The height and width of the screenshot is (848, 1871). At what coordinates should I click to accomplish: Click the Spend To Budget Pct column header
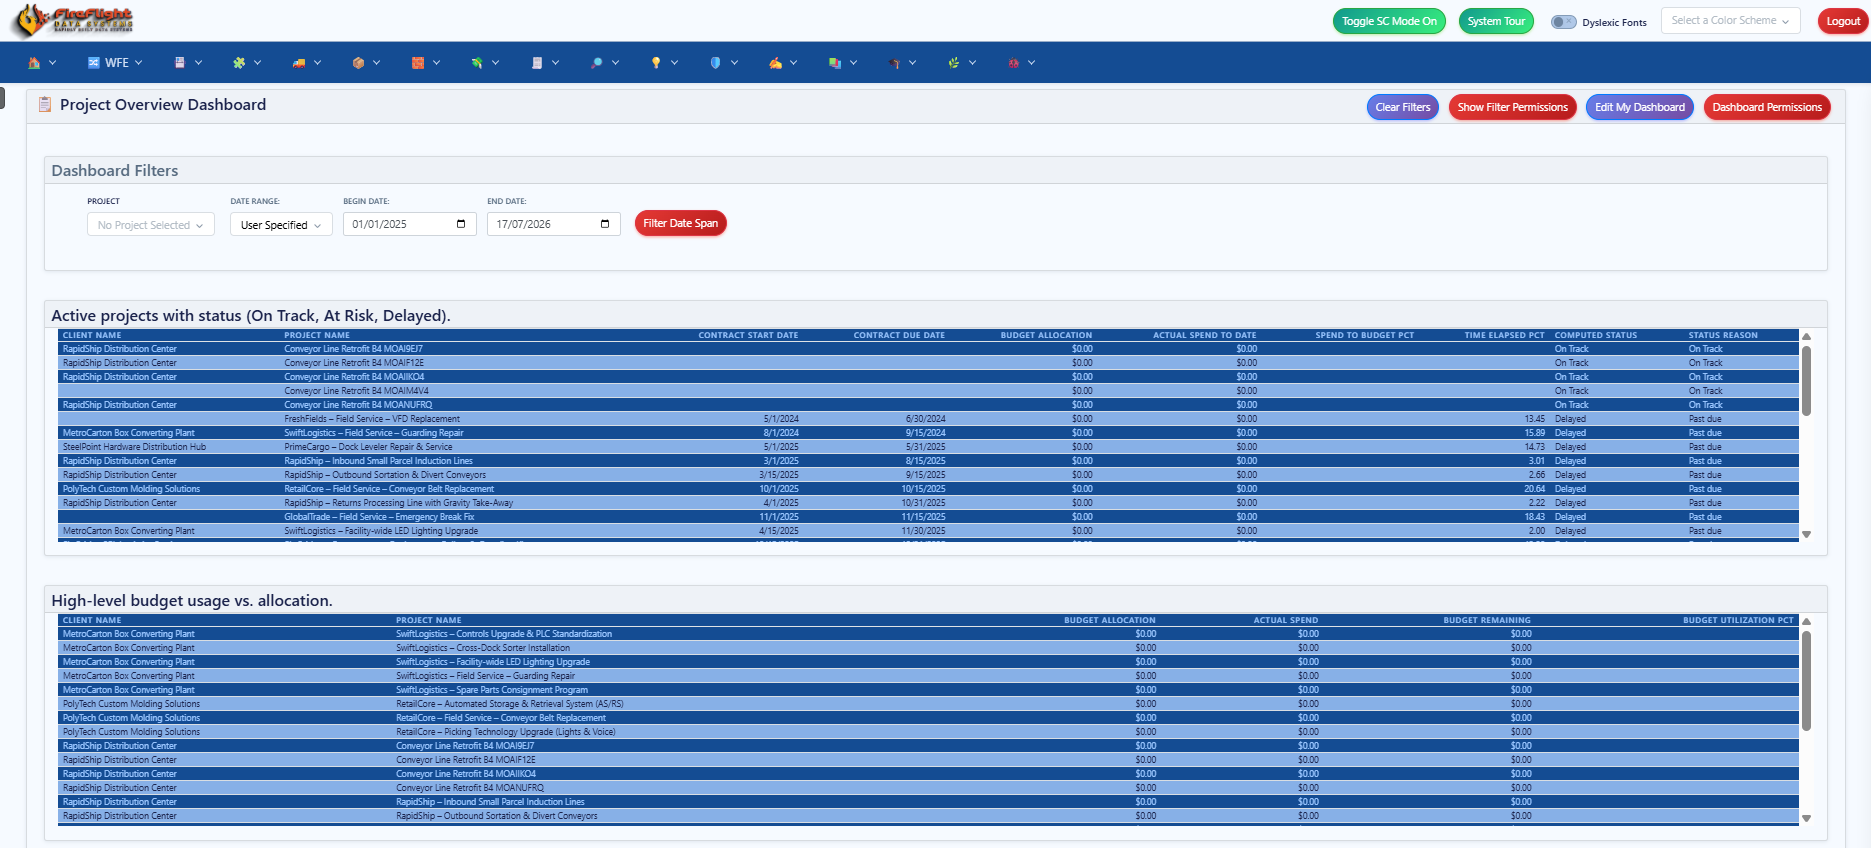pos(1364,335)
